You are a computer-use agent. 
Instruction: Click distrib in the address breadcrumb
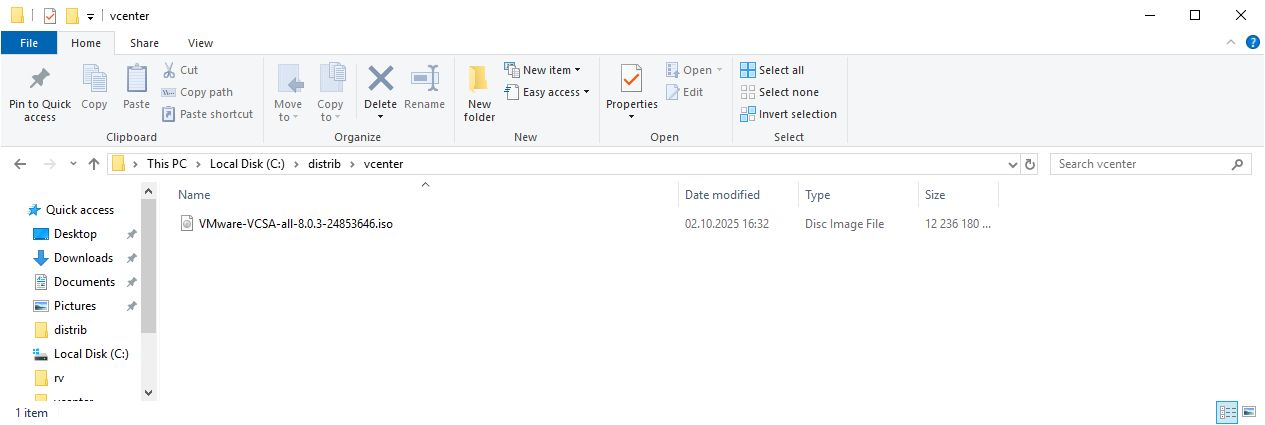coord(322,164)
